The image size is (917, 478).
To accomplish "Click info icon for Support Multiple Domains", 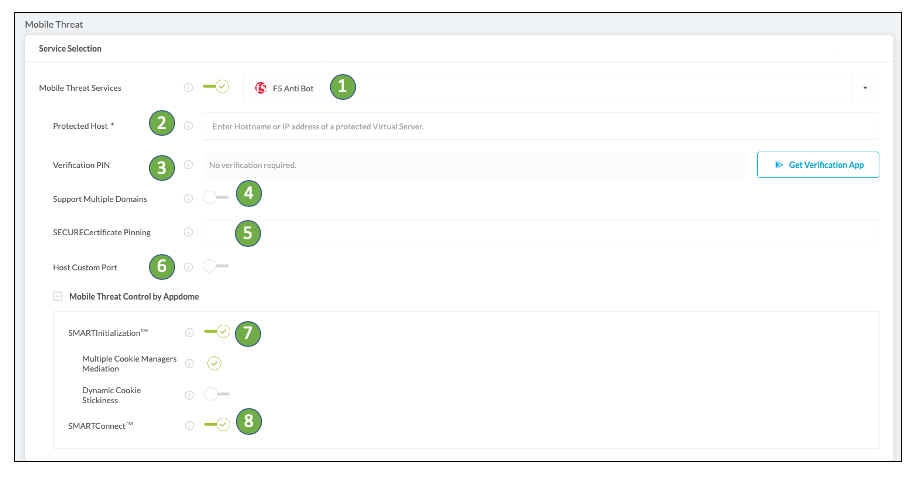I will [x=188, y=199].
